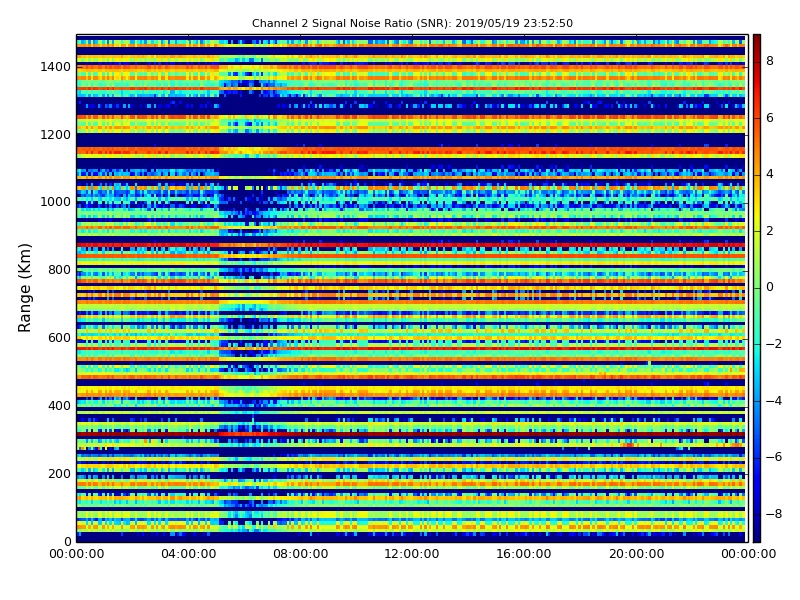The image size is (800, 600).
Task: Click the Range (Km) axis label
Action: [24, 288]
